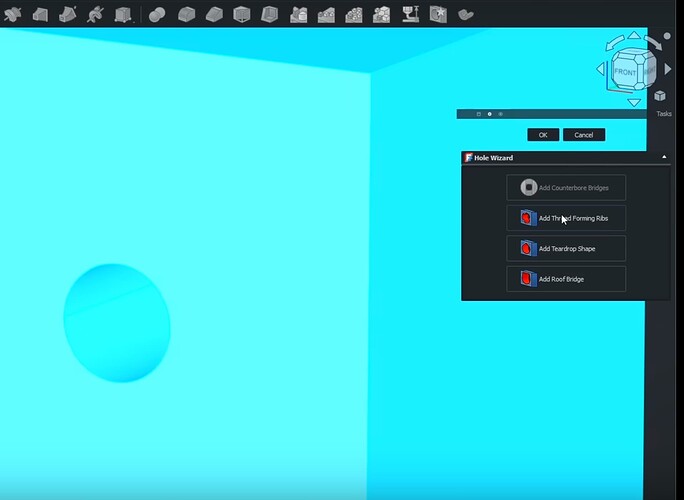This screenshot has width=684, height=500.
Task: Rotate view right with navigation cube right arrow
Action: (x=668, y=69)
